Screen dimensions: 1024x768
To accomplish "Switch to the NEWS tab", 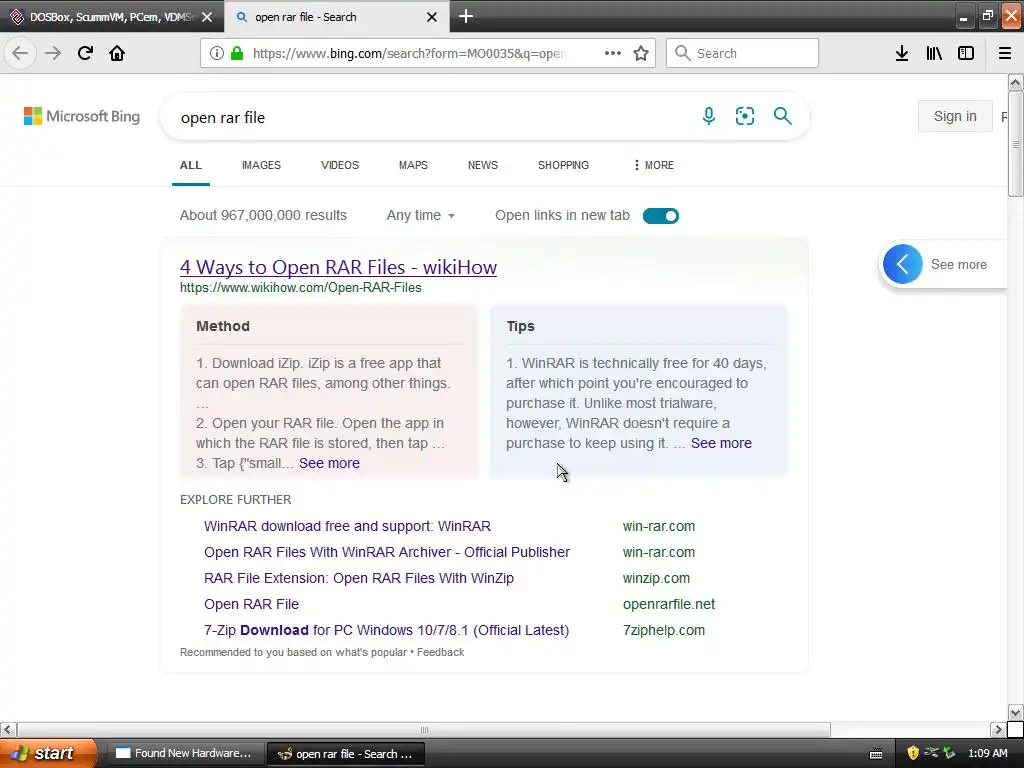I will 483,165.
